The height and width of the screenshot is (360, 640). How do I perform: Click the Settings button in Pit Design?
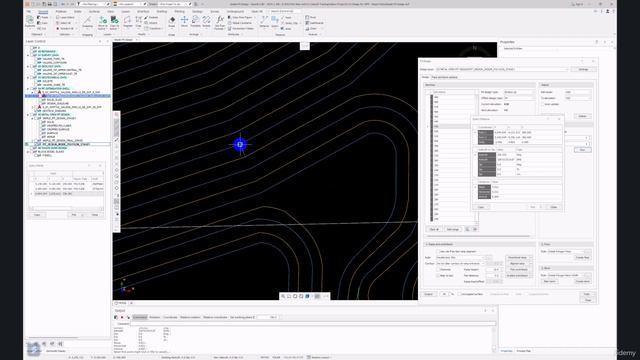tap(583, 69)
